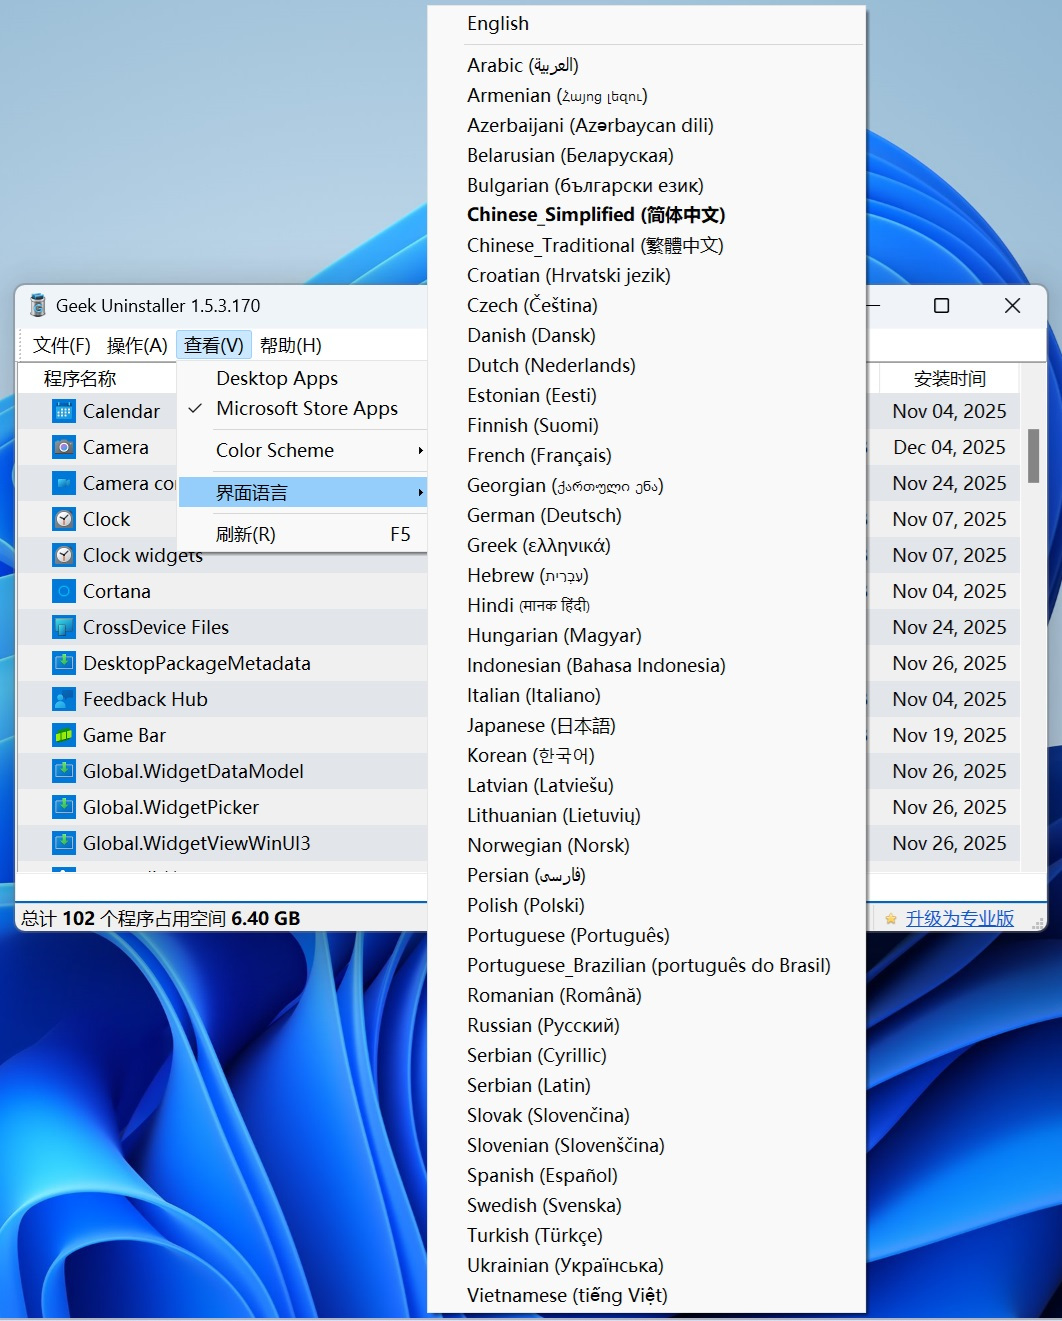This screenshot has height=1321, width=1062.
Task: Enable Desktop Apps view
Action: click(x=277, y=378)
